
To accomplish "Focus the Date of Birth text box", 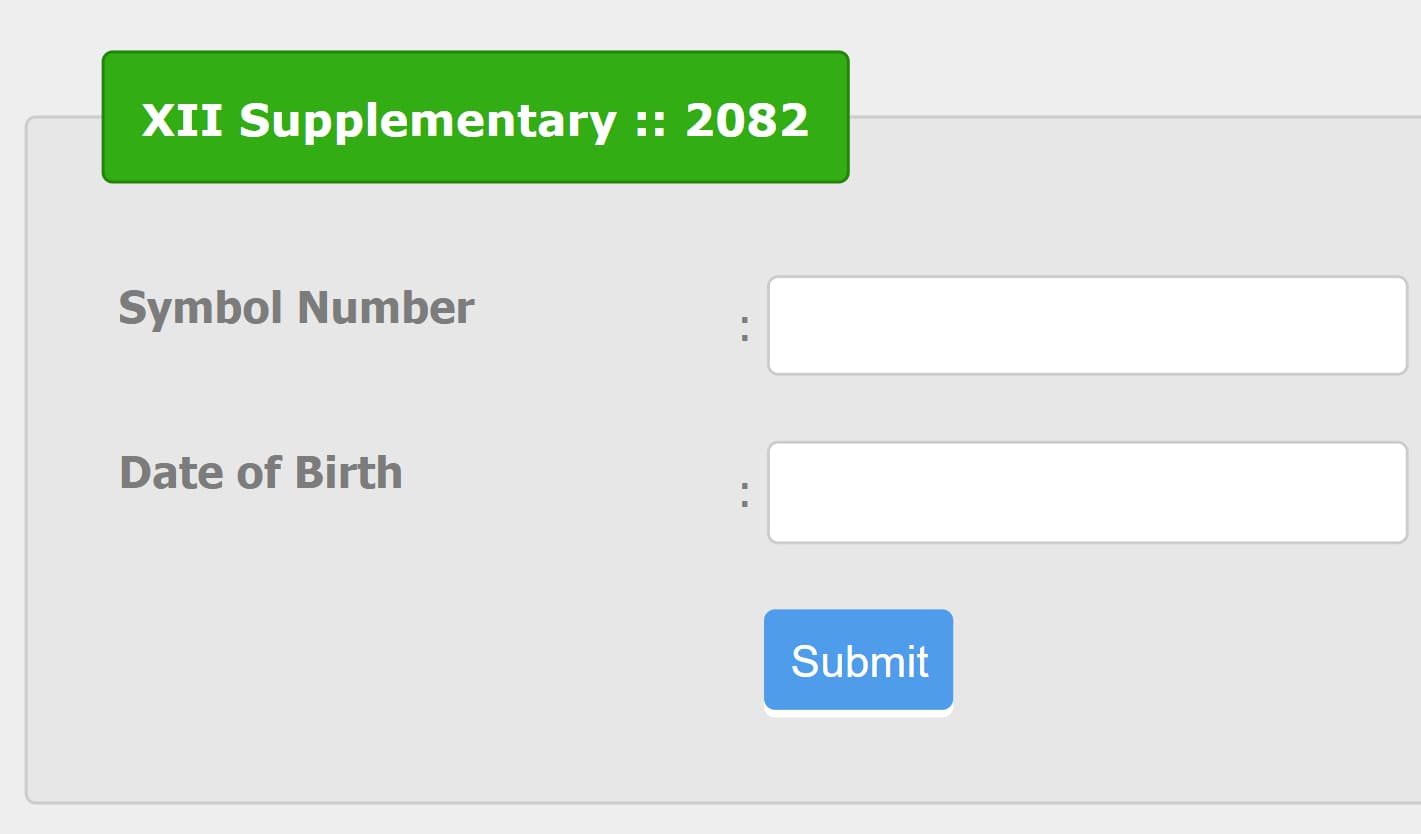I will 1087,493.
